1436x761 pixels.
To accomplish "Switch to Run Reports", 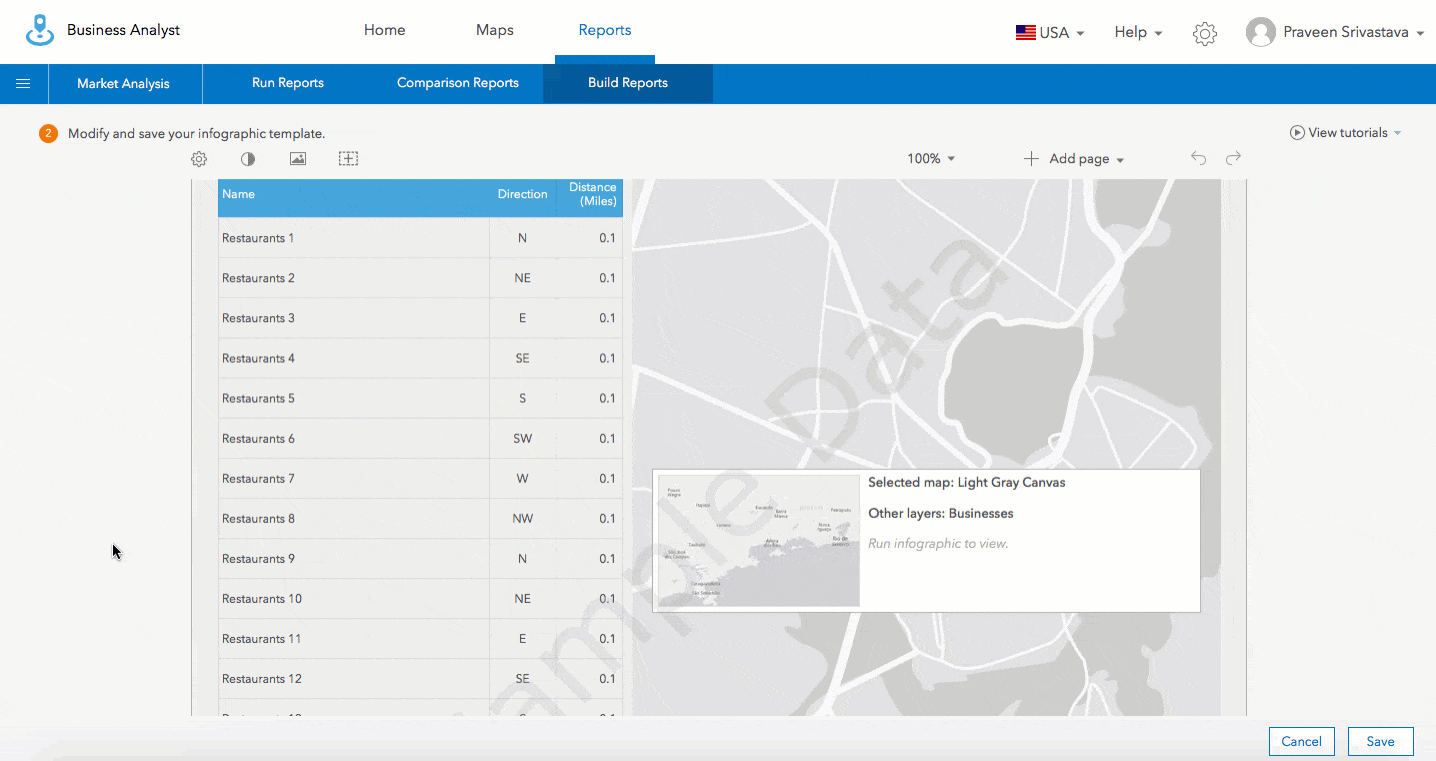I will (x=288, y=83).
